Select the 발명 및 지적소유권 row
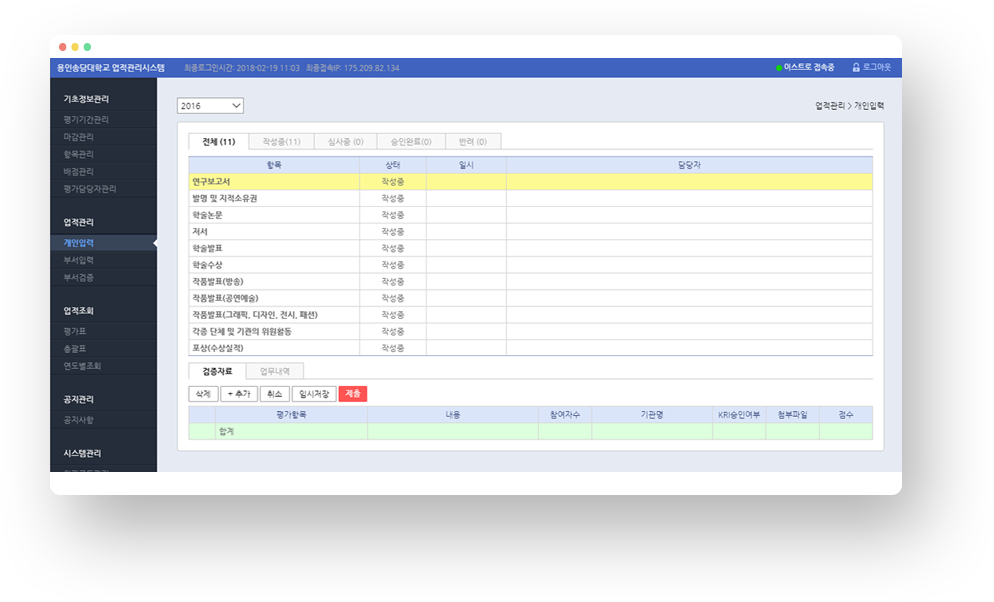Image resolution: width=994 pixels, height=602 pixels. 531,198
